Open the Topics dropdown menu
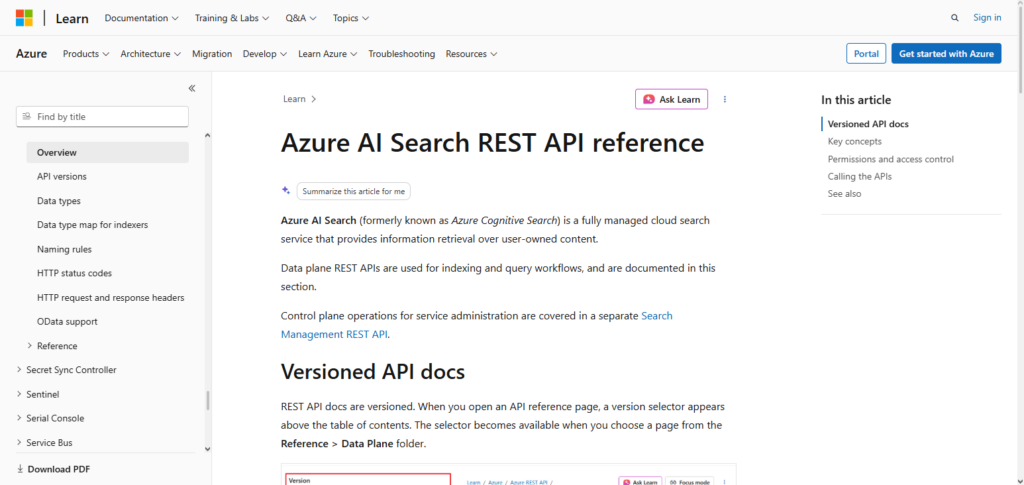 [351, 18]
